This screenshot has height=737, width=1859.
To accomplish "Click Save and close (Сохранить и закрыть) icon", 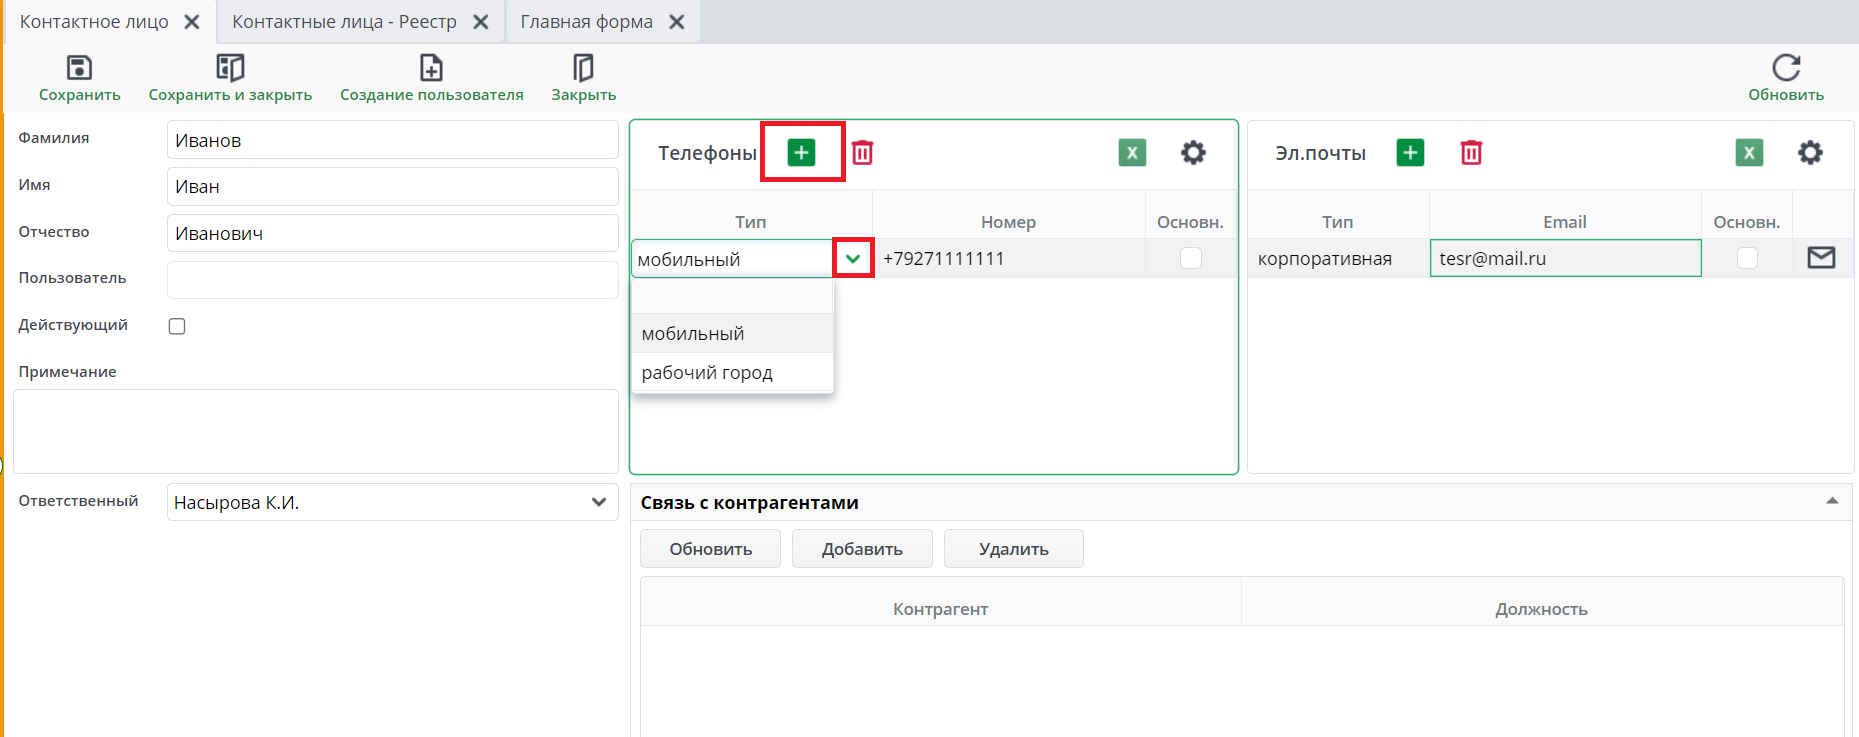I will (230, 68).
